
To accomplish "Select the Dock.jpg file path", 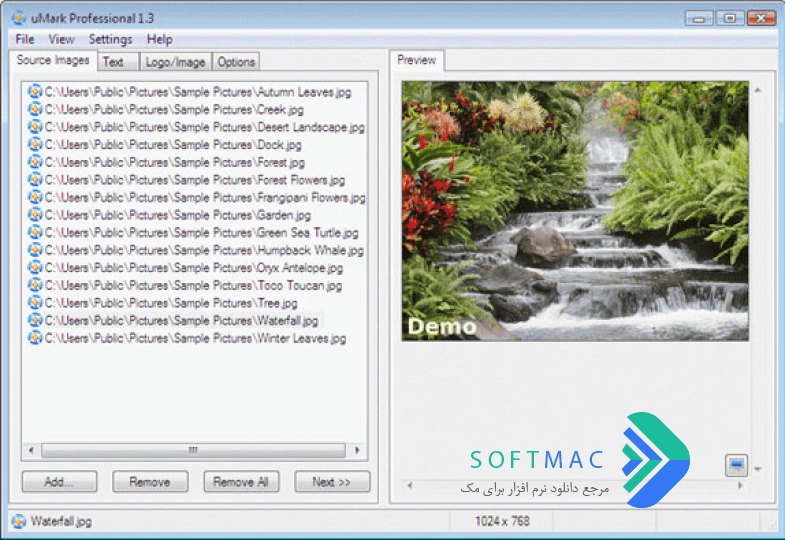I will pos(173,145).
